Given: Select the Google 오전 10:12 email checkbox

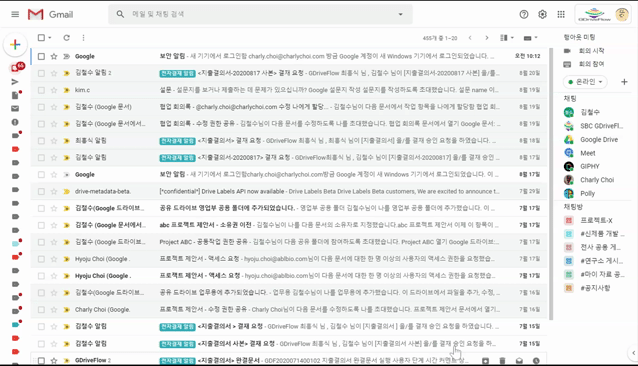Looking at the screenshot, I should (x=41, y=57).
